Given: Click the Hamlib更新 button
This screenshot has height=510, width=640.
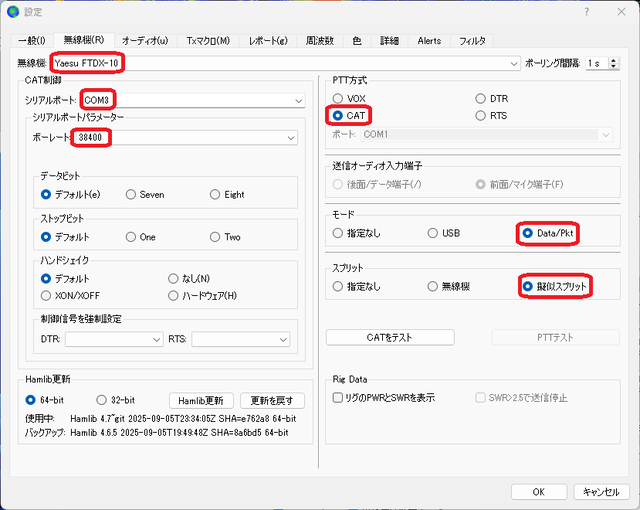Looking at the screenshot, I should pyautogui.click(x=201, y=401).
